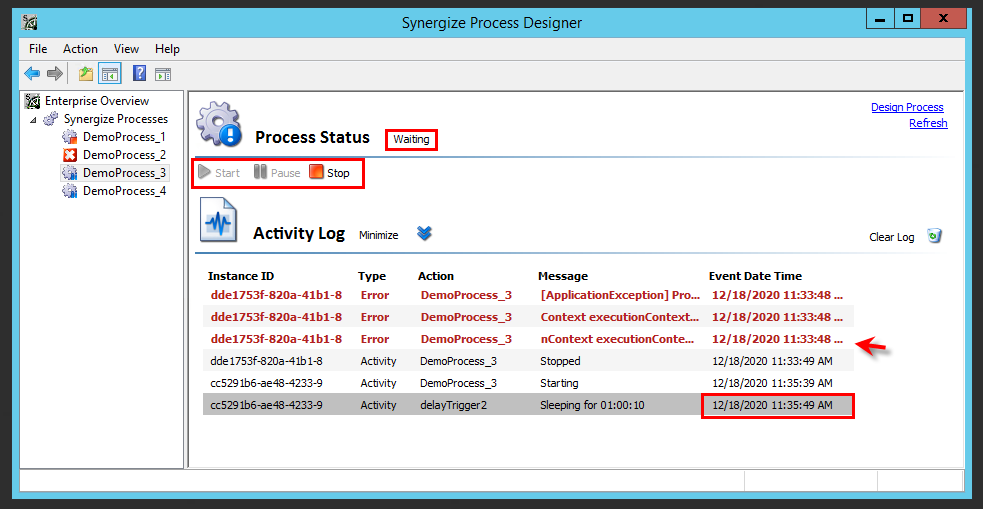Open Help via the question mark icon
Image resolution: width=983 pixels, height=509 pixels.
coord(140,74)
